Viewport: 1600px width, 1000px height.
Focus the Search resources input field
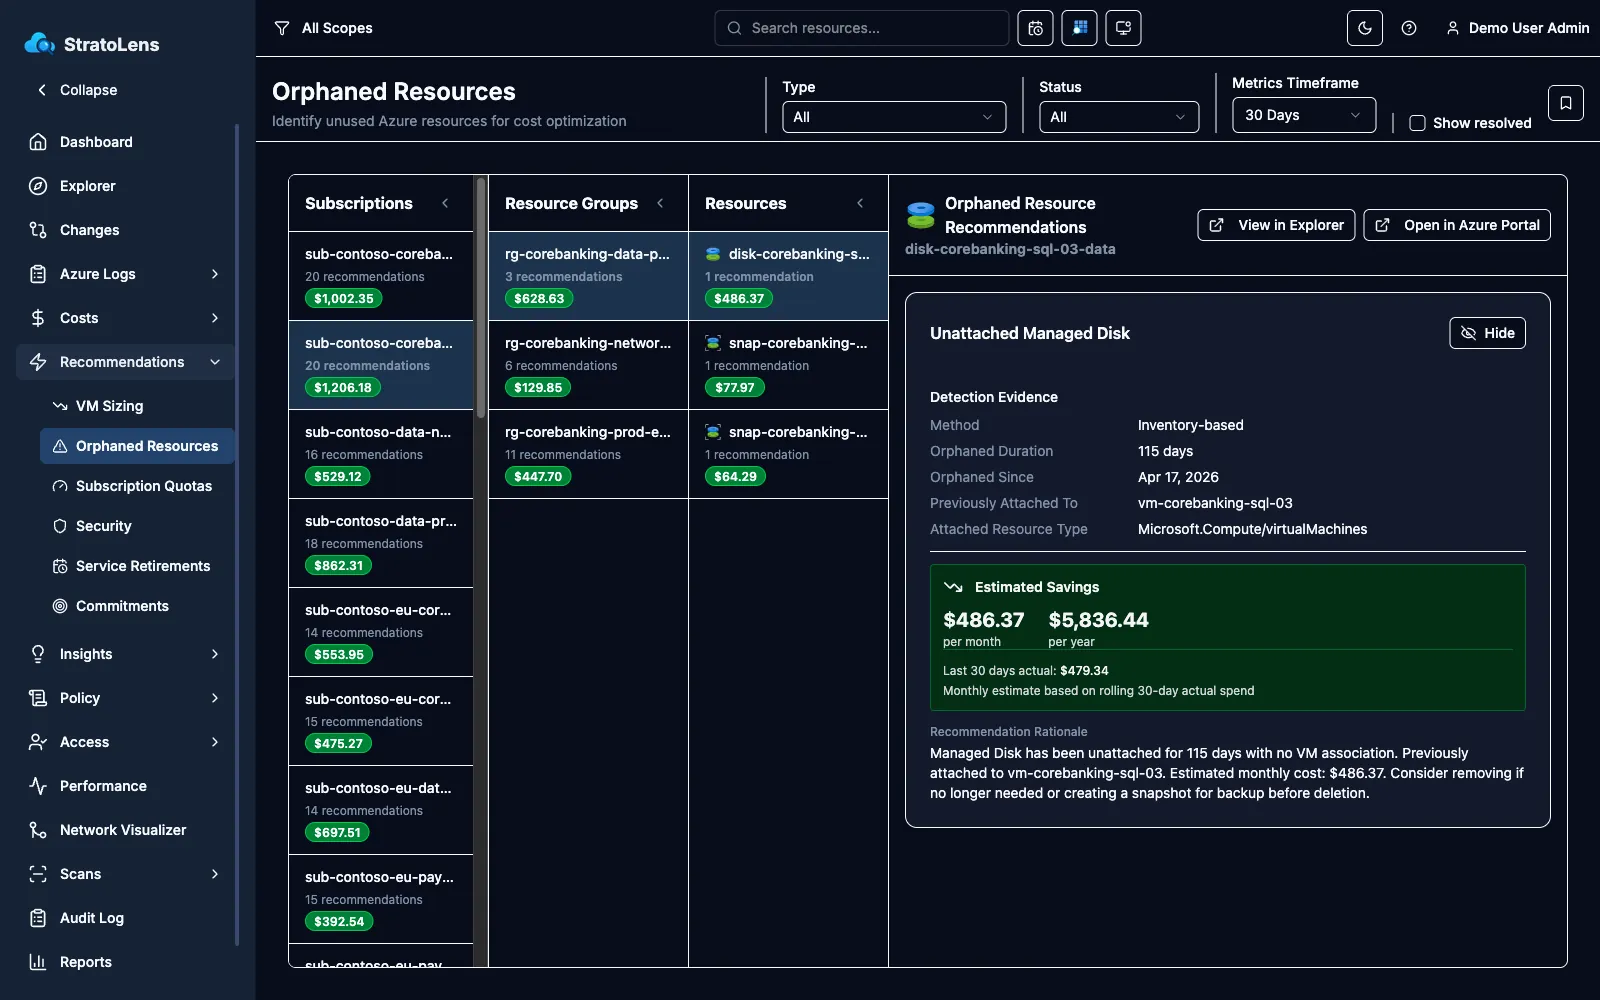tap(861, 28)
